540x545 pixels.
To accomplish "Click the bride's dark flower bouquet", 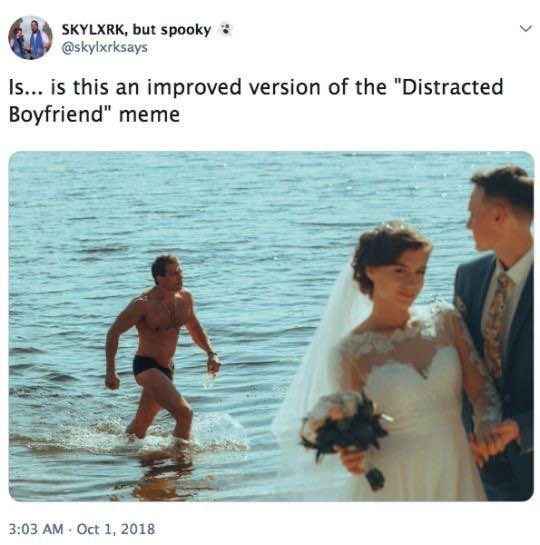I will click(x=346, y=436).
